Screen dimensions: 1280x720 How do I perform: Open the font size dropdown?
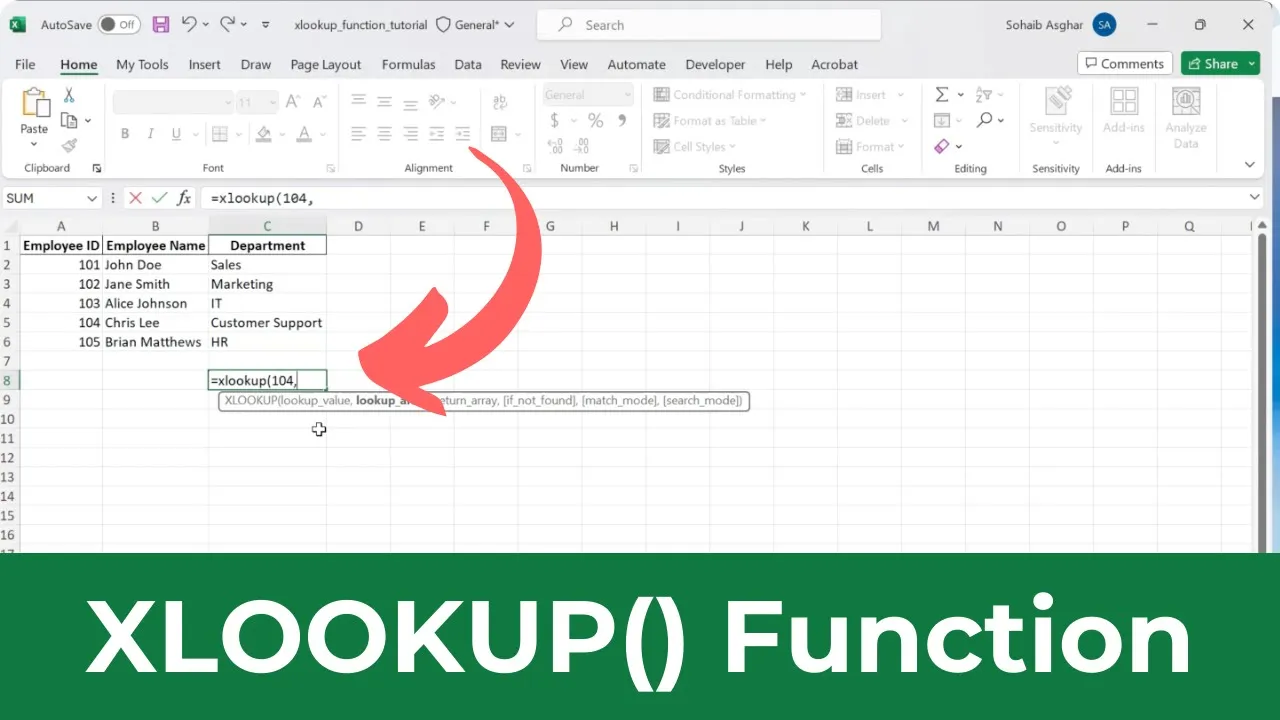pos(272,102)
